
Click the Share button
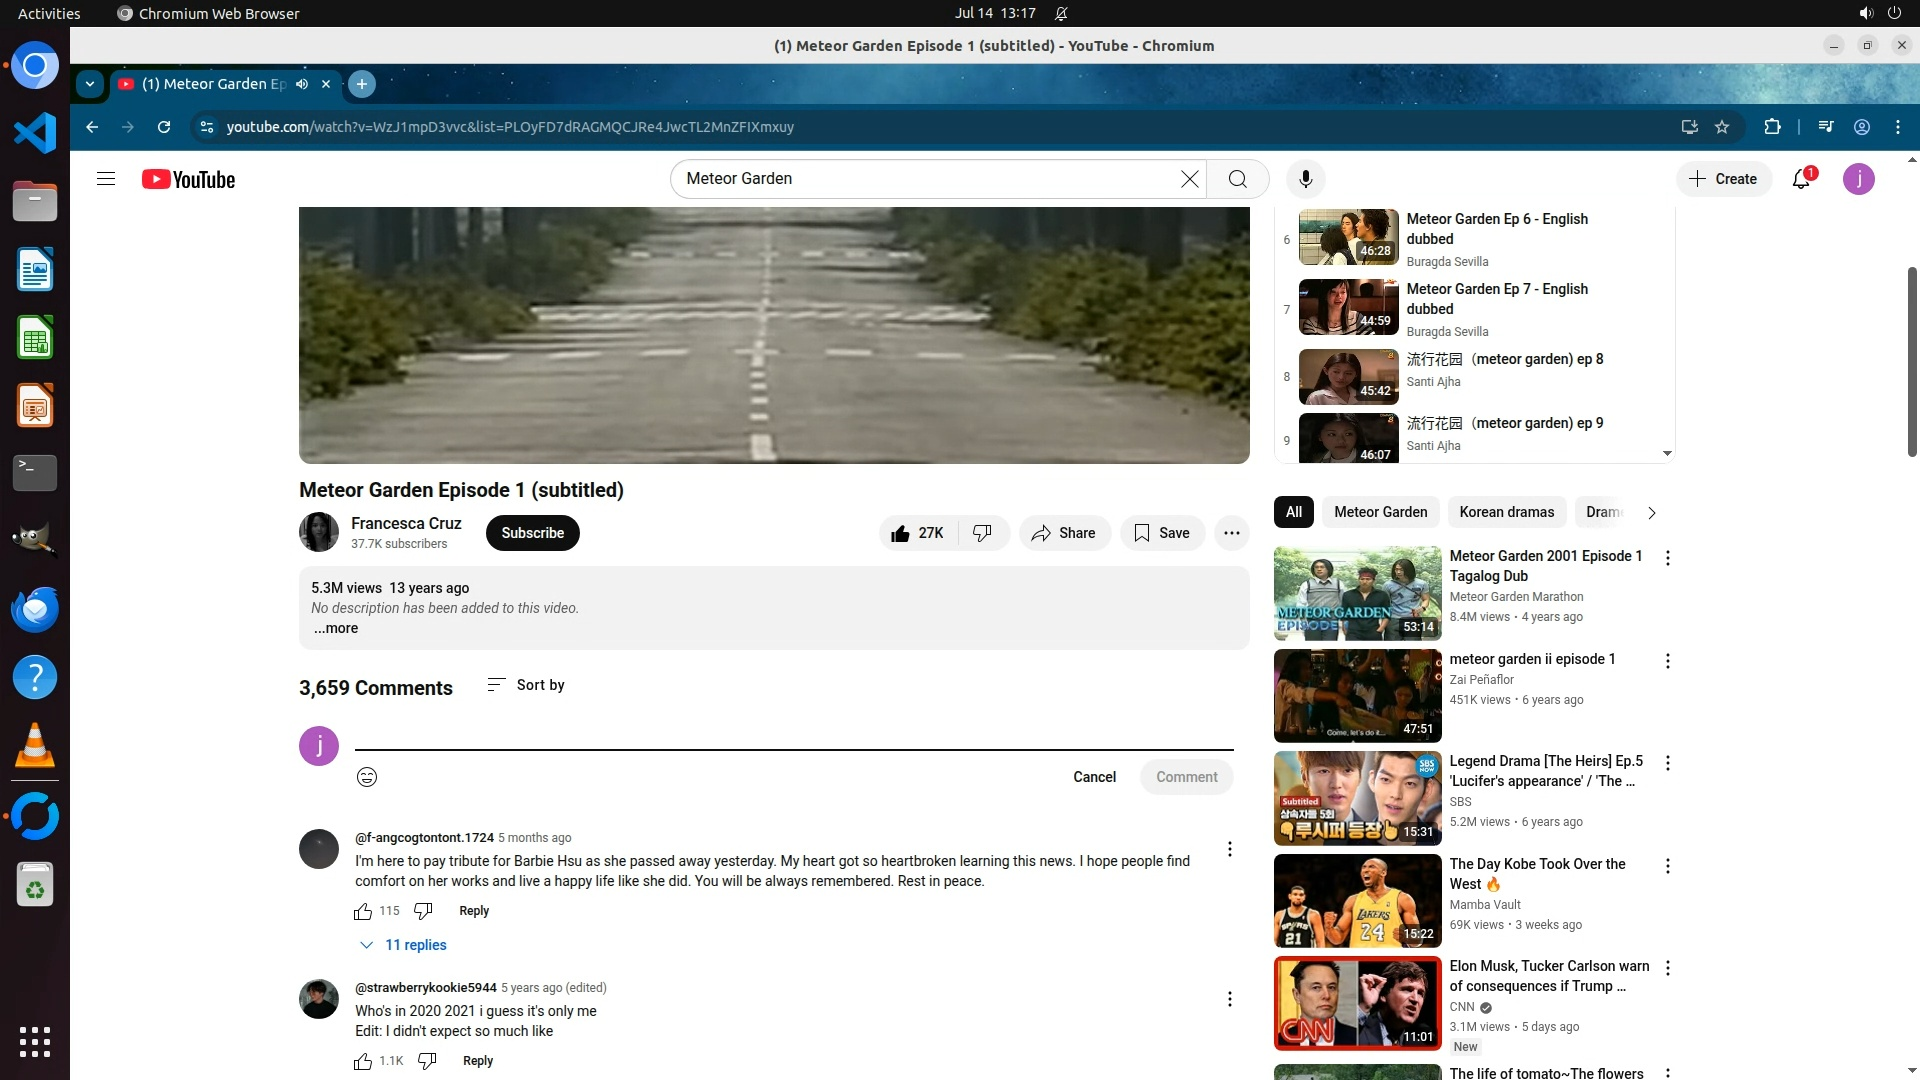(1064, 533)
